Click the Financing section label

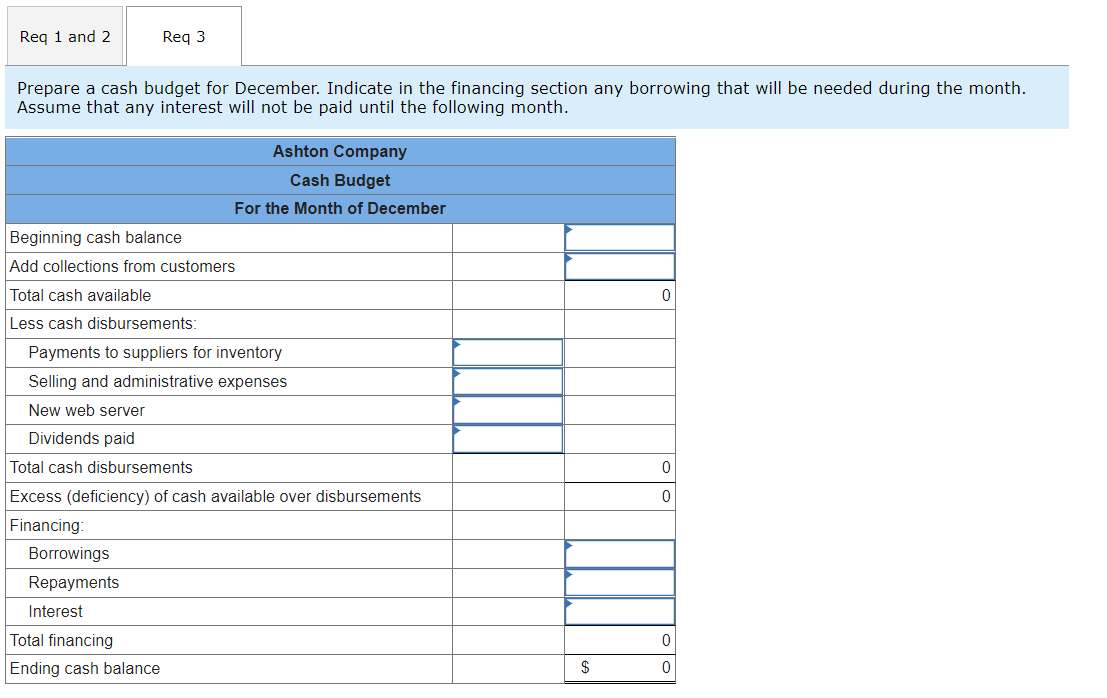(x=47, y=526)
